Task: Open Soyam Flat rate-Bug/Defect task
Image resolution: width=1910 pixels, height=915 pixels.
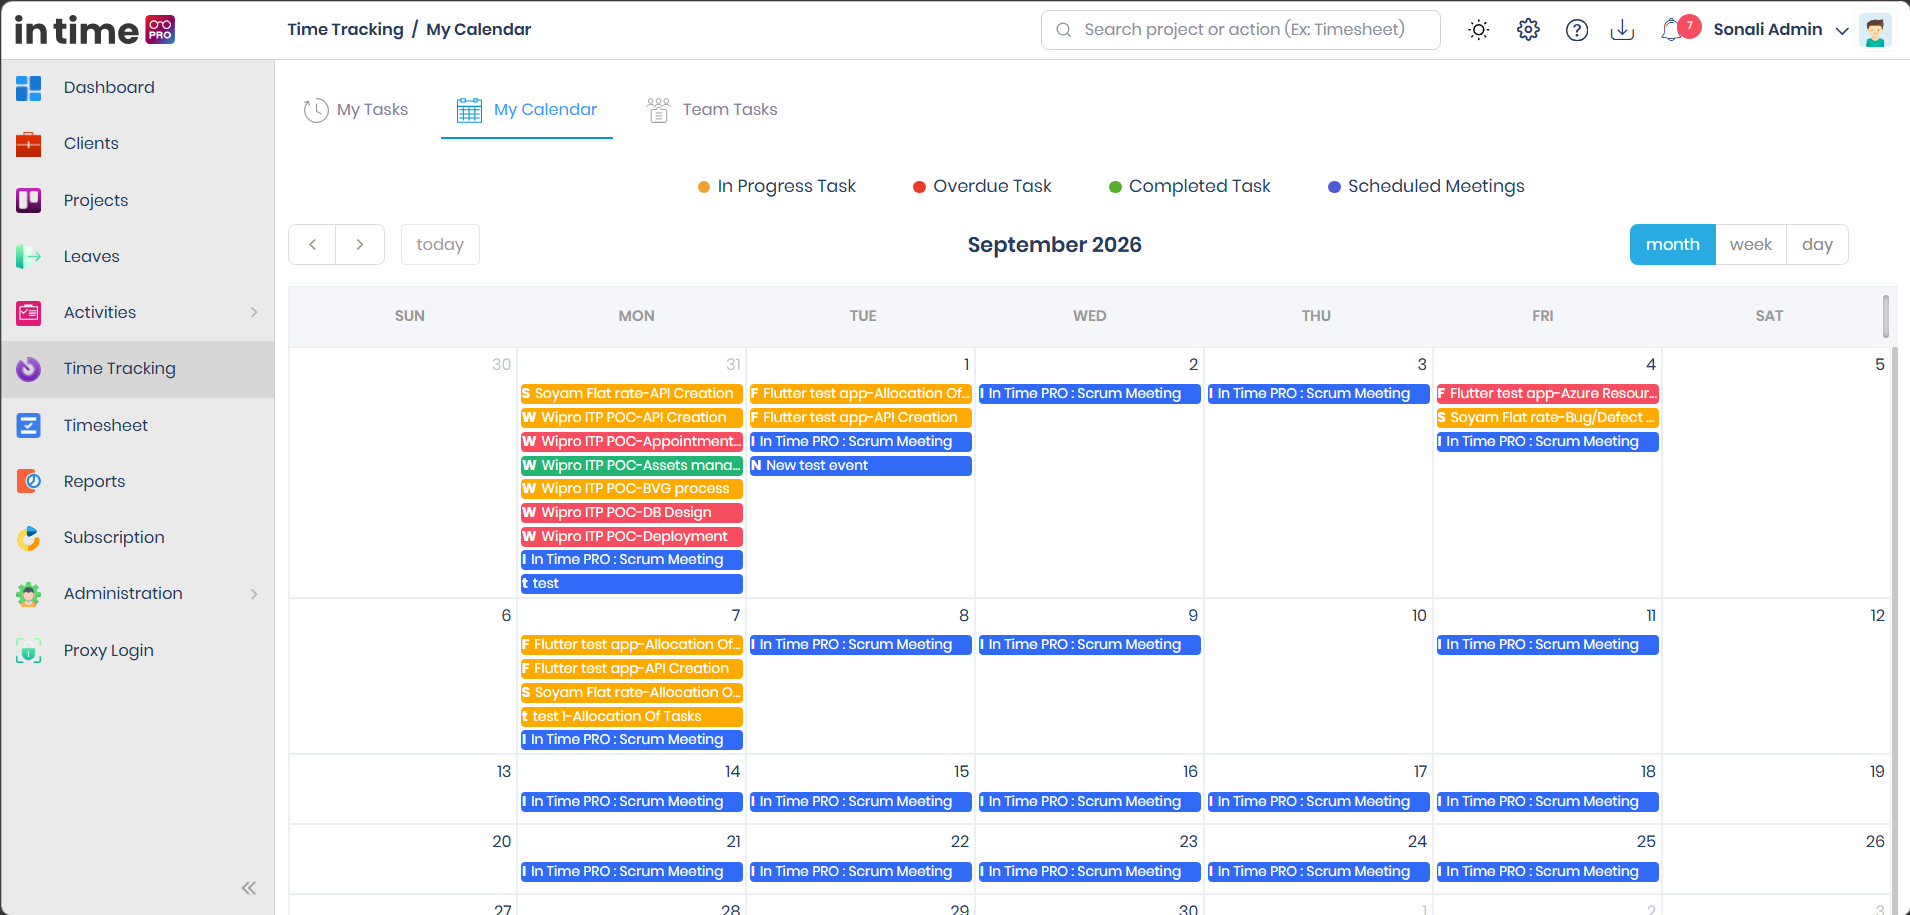Action: point(1548,418)
